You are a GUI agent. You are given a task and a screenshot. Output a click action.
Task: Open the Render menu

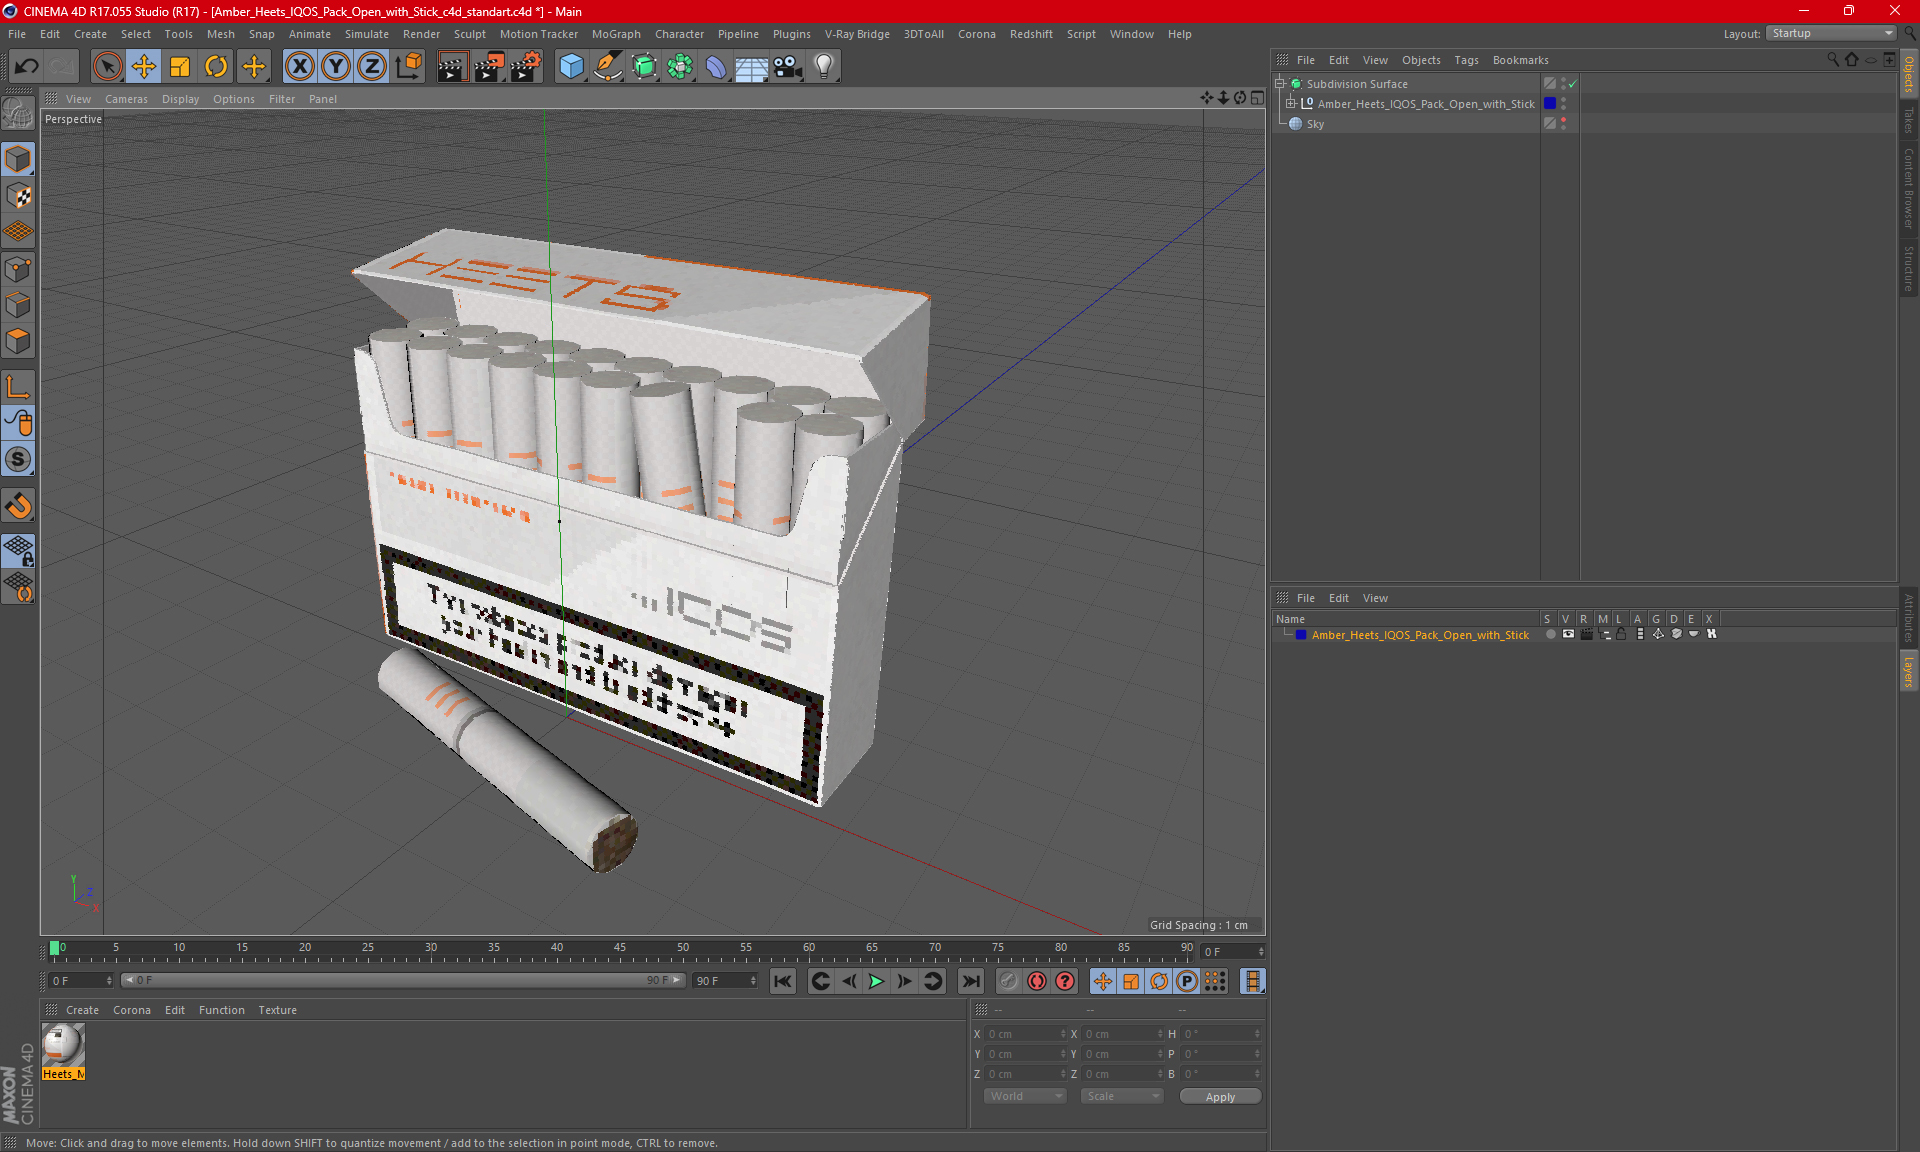click(421, 34)
